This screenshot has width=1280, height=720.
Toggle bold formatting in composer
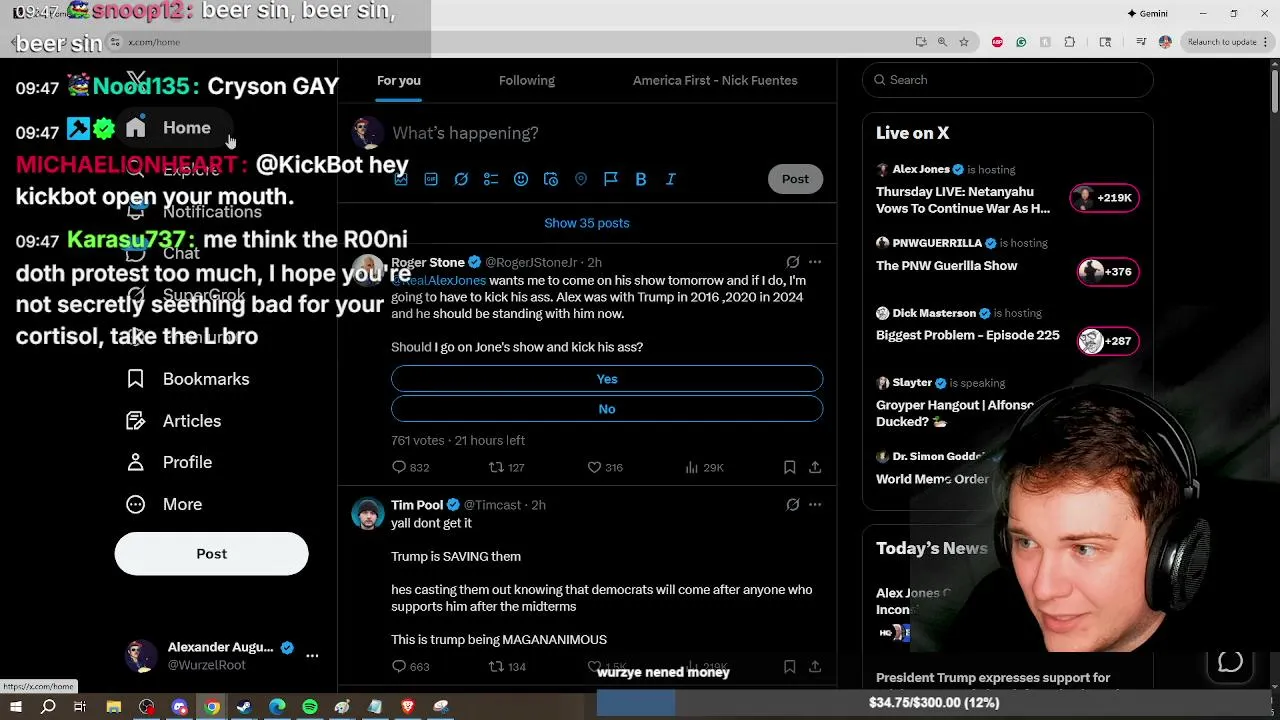pyautogui.click(x=641, y=179)
